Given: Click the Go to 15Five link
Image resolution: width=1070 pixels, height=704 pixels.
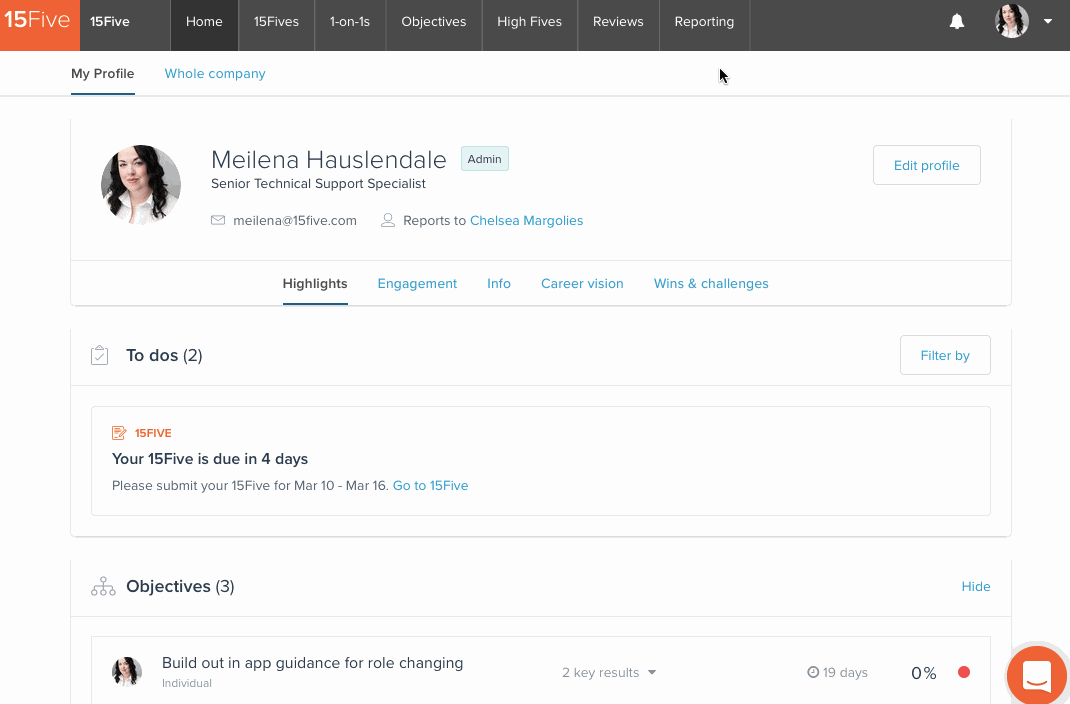Looking at the screenshot, I should coord(431,486).
